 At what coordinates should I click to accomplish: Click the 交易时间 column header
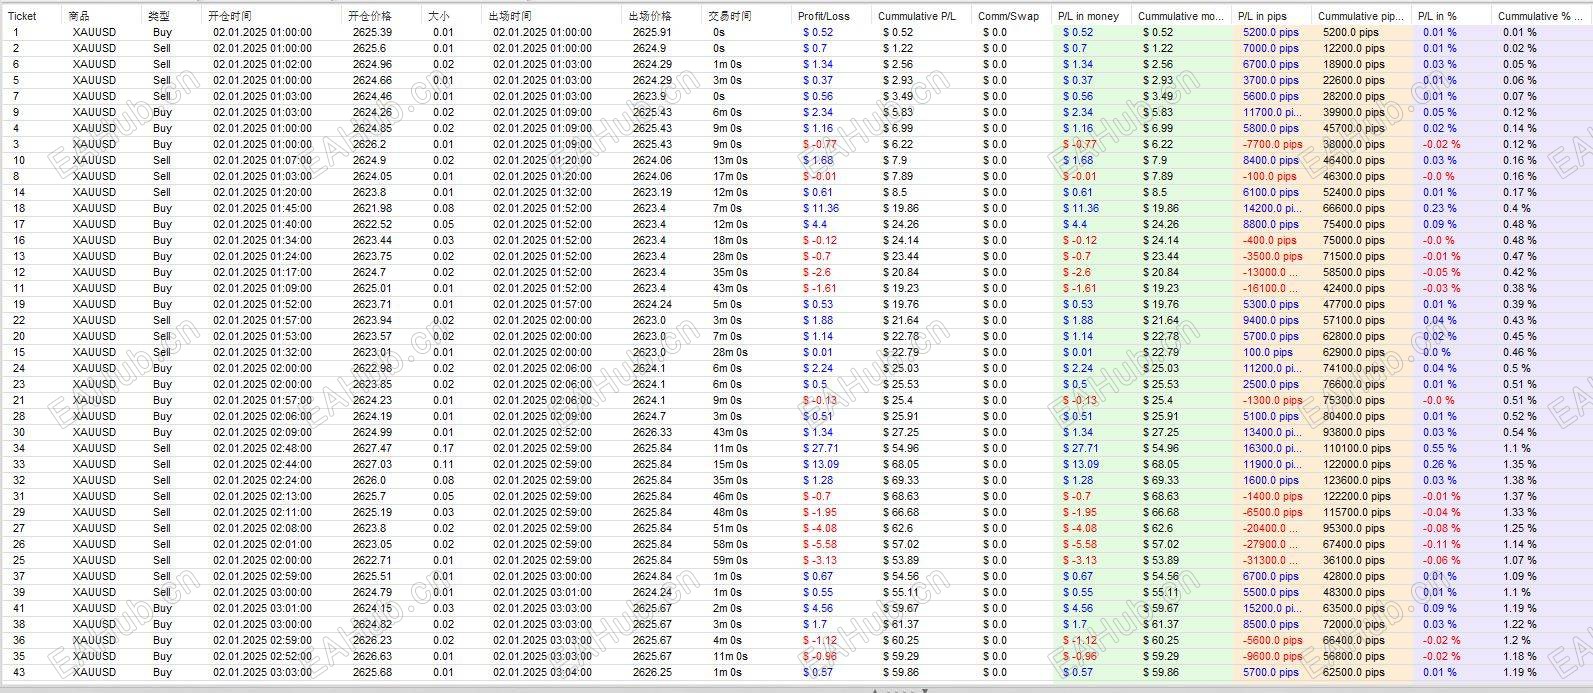point(730,16)
